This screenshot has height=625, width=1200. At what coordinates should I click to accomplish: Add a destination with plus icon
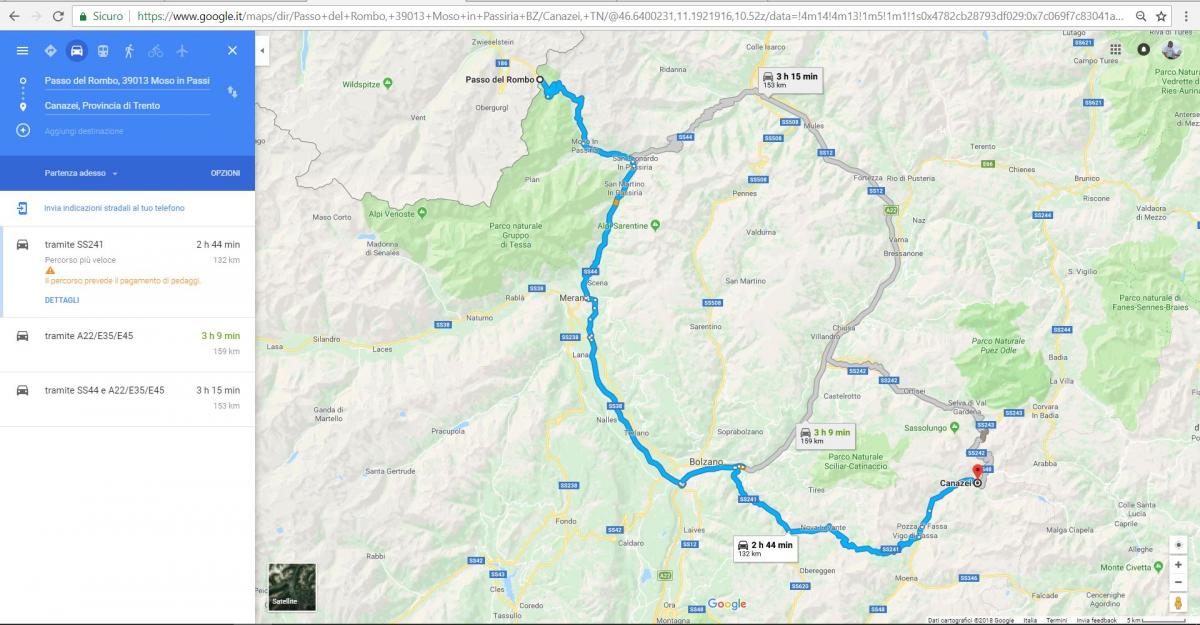tap(22, 131)
